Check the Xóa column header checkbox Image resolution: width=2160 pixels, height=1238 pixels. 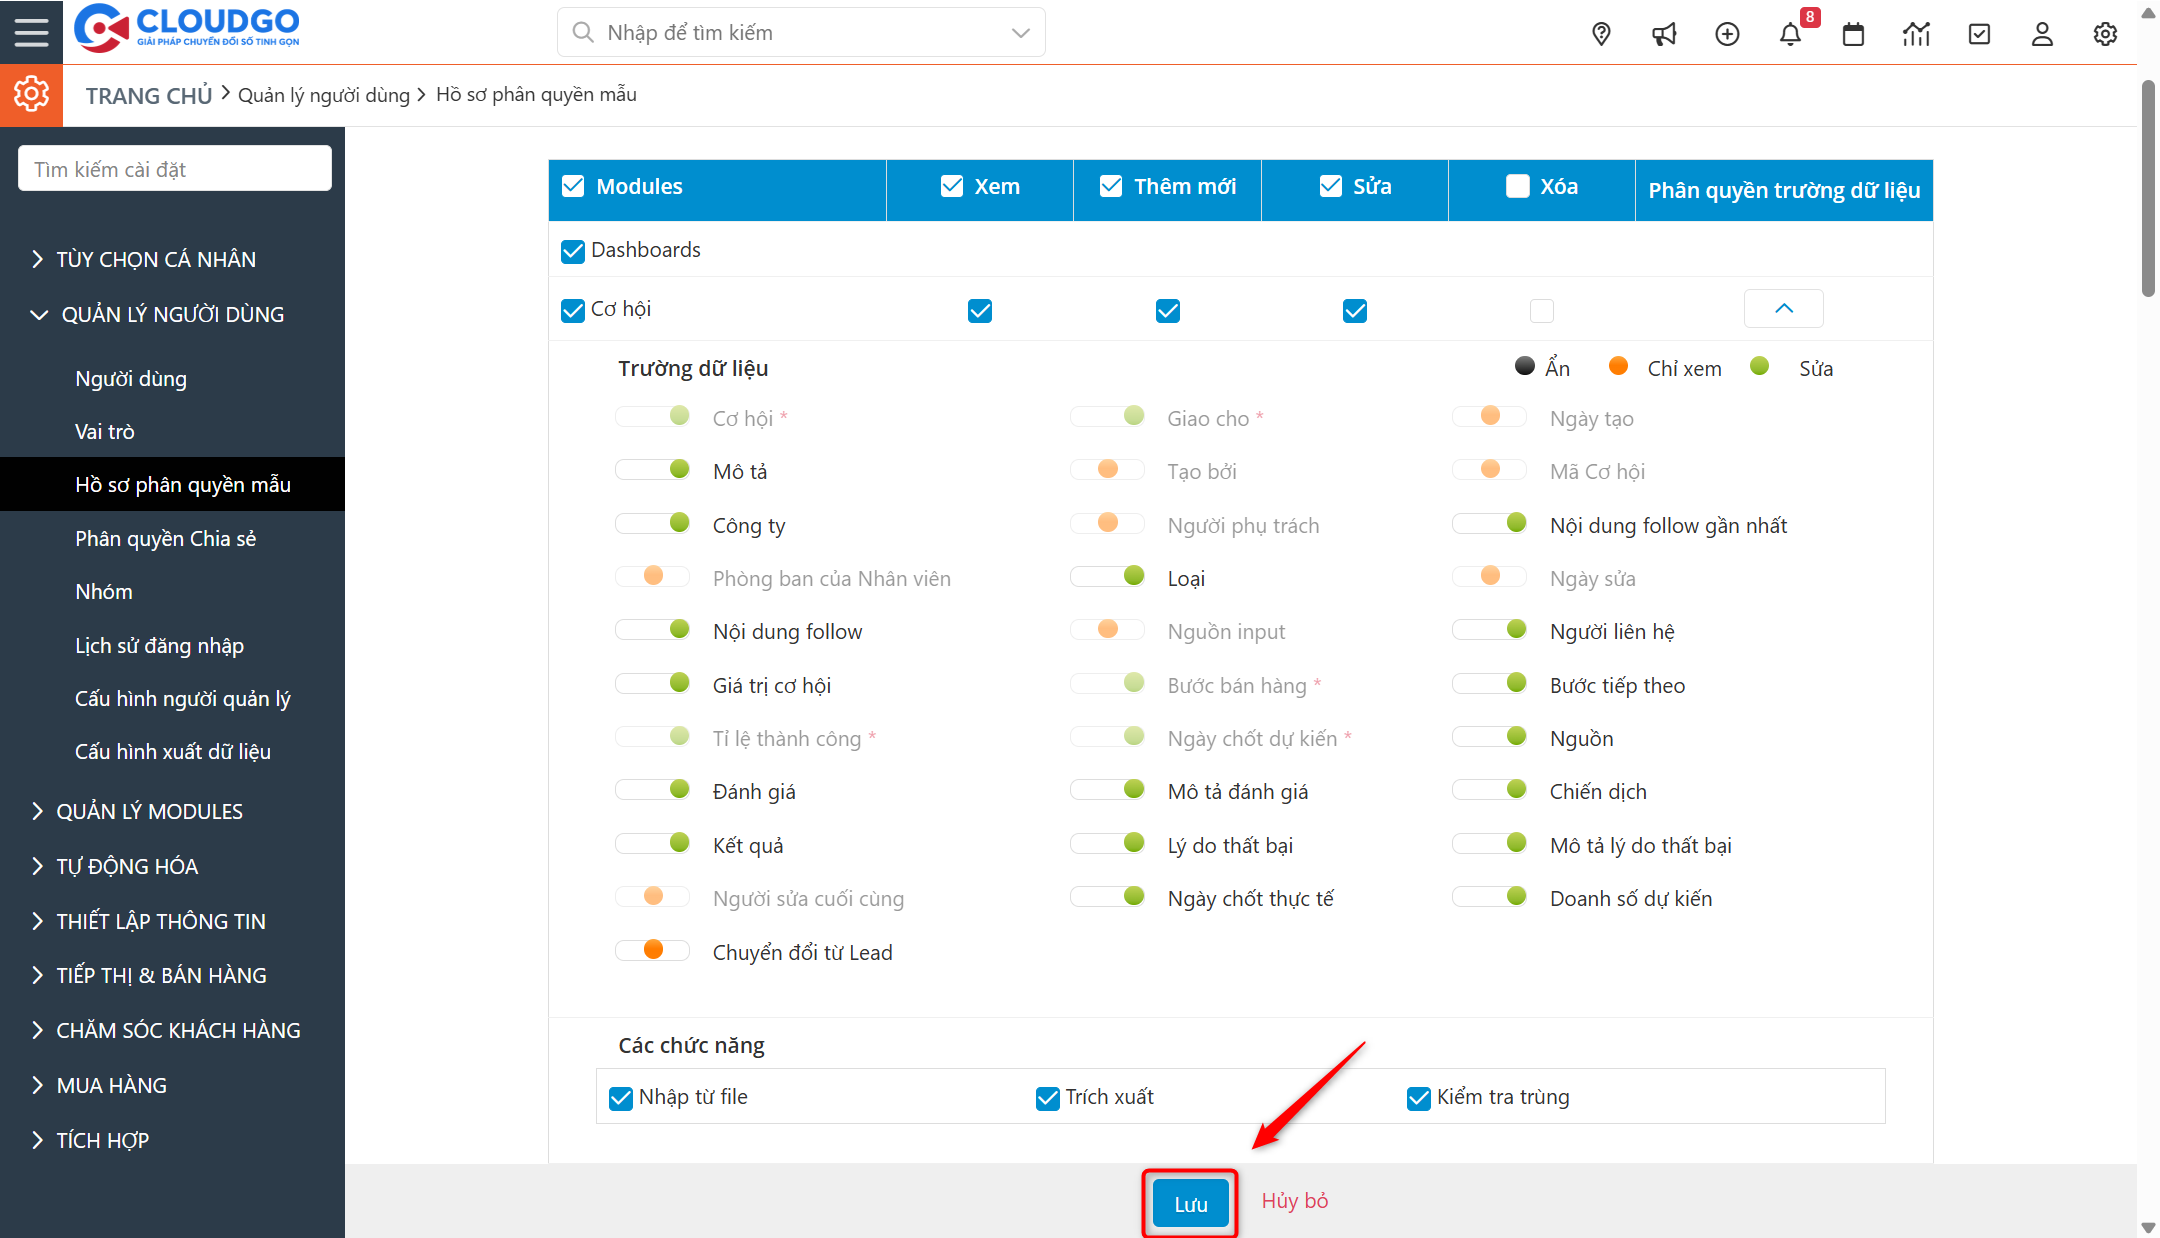[x=1517, y=187]
